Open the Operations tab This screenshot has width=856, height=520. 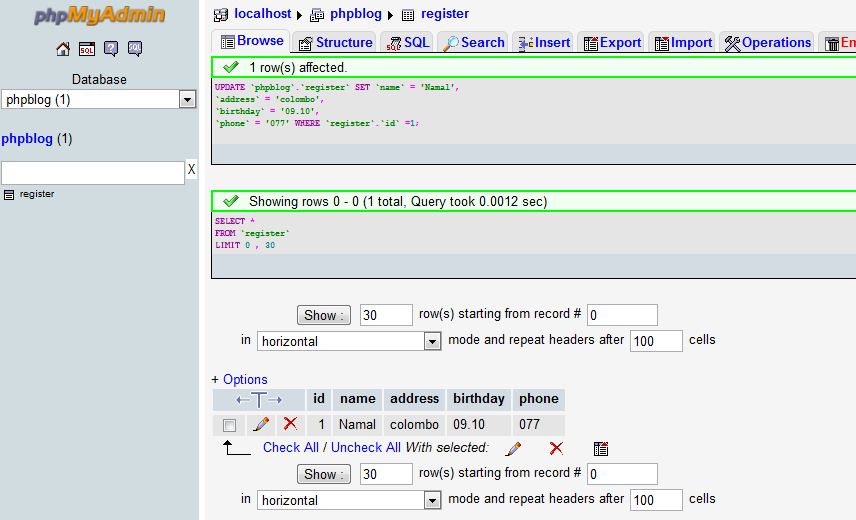[767, 43]
